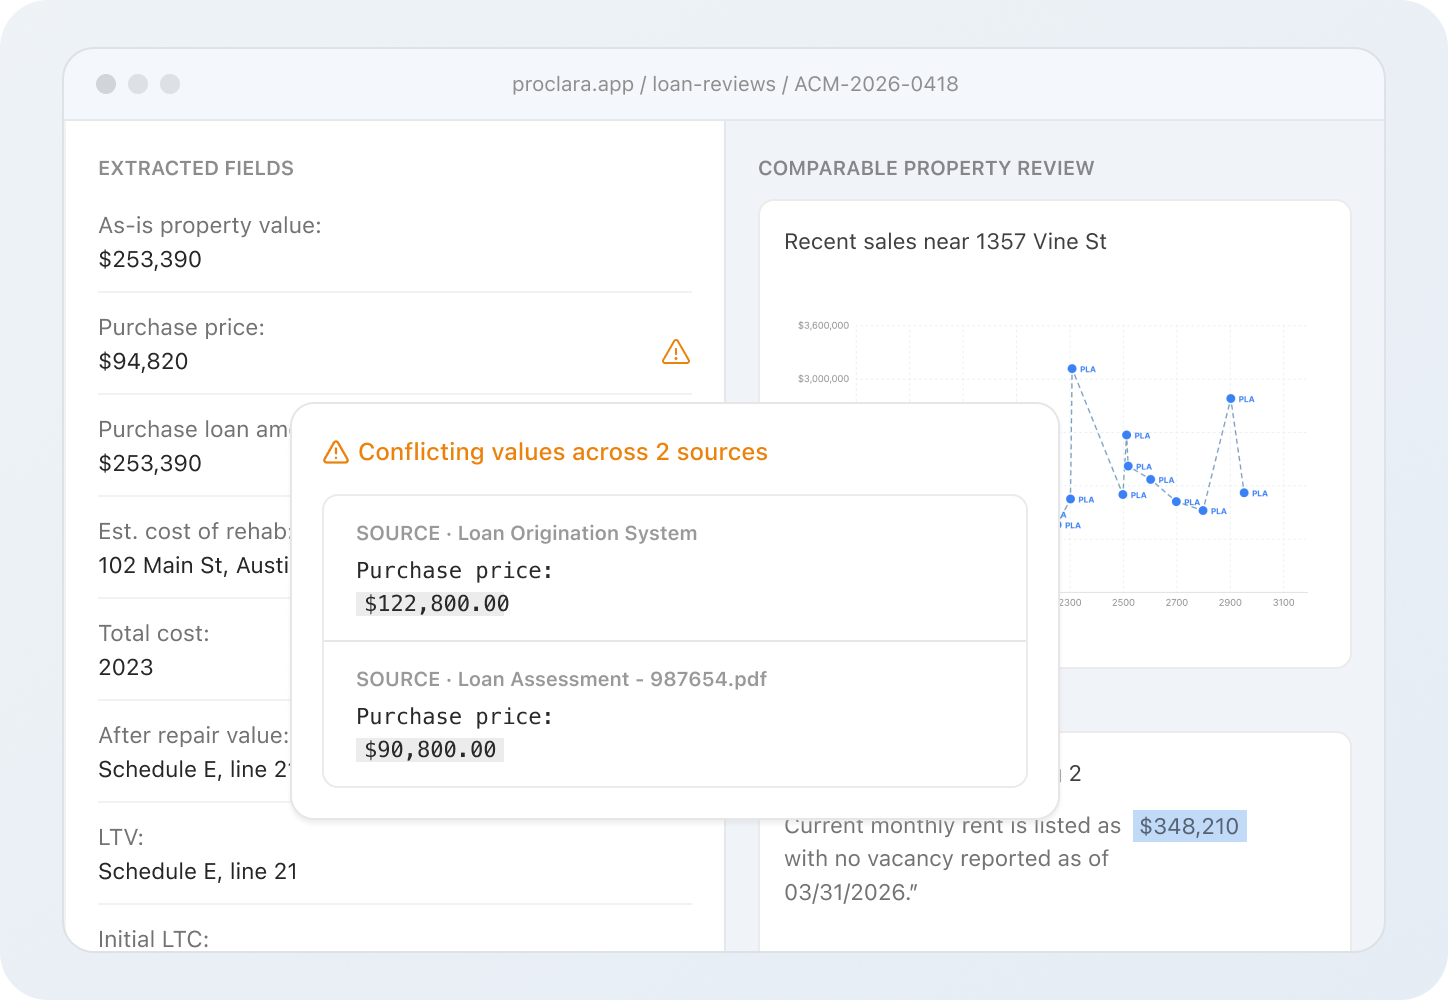Click the Recent sales near 1357 Vine St title
Screen dimensions: 1448x1000
945,241
